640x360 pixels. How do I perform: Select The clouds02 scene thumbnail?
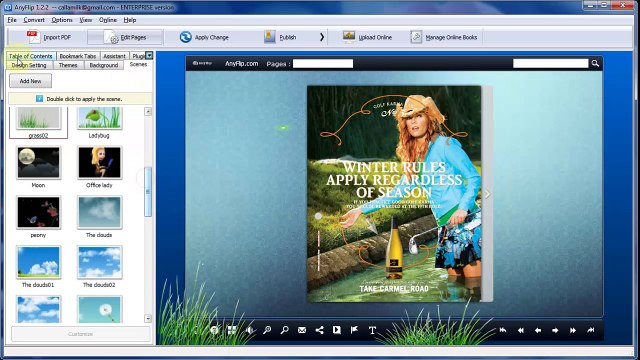click(100, 262)
